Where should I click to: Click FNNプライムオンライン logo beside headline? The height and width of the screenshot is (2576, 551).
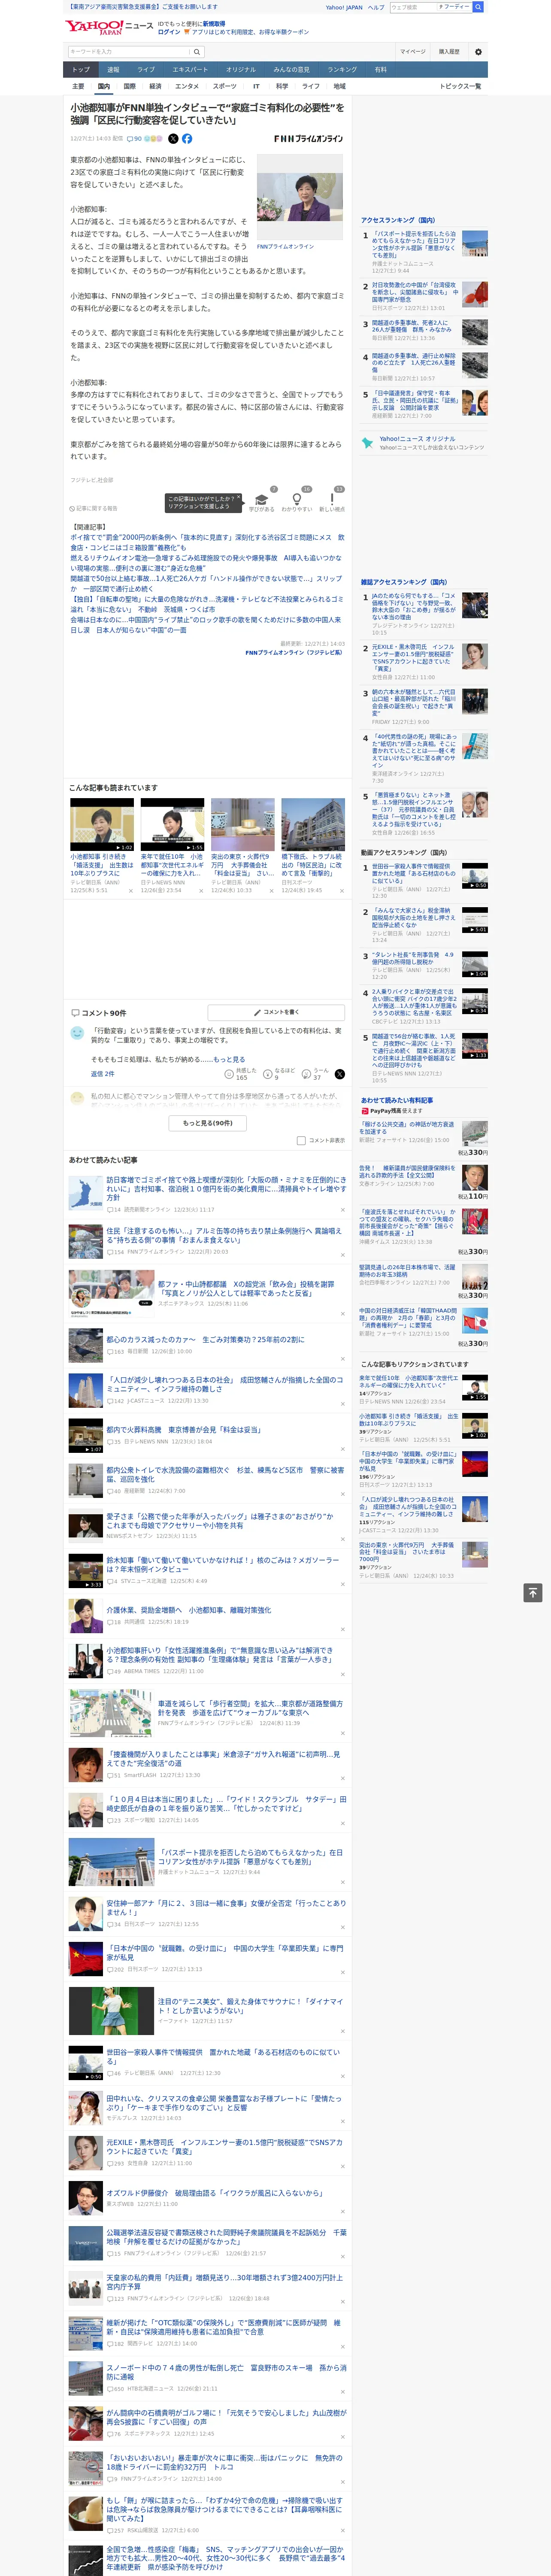309,139
